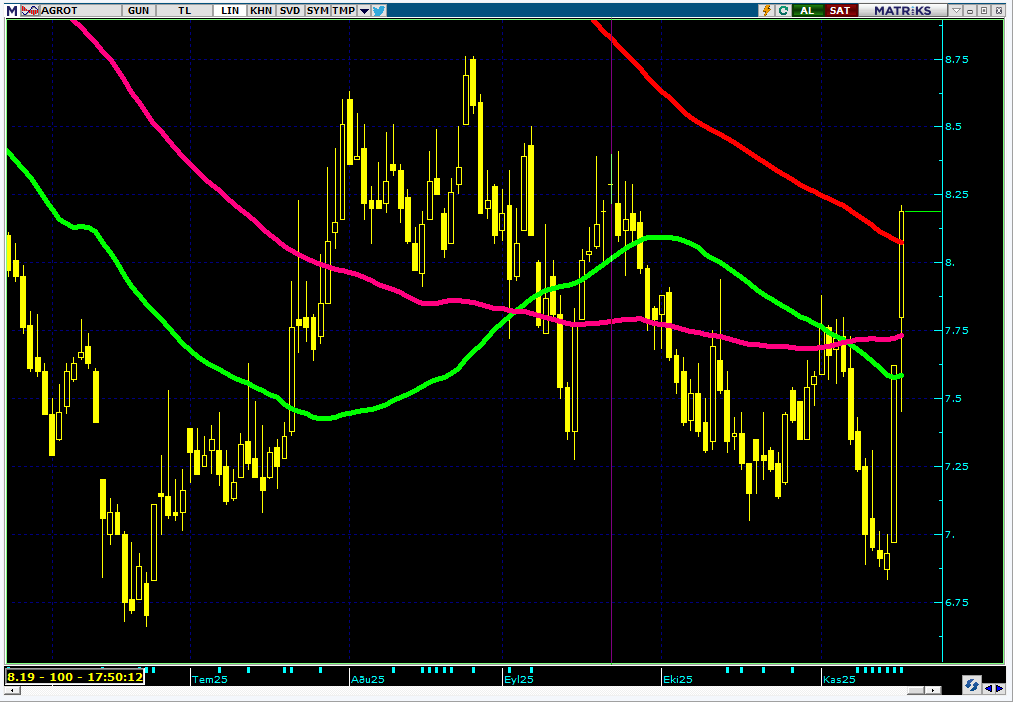
Task: Open the TMP template menu
Action: click(x=344, y=10)
